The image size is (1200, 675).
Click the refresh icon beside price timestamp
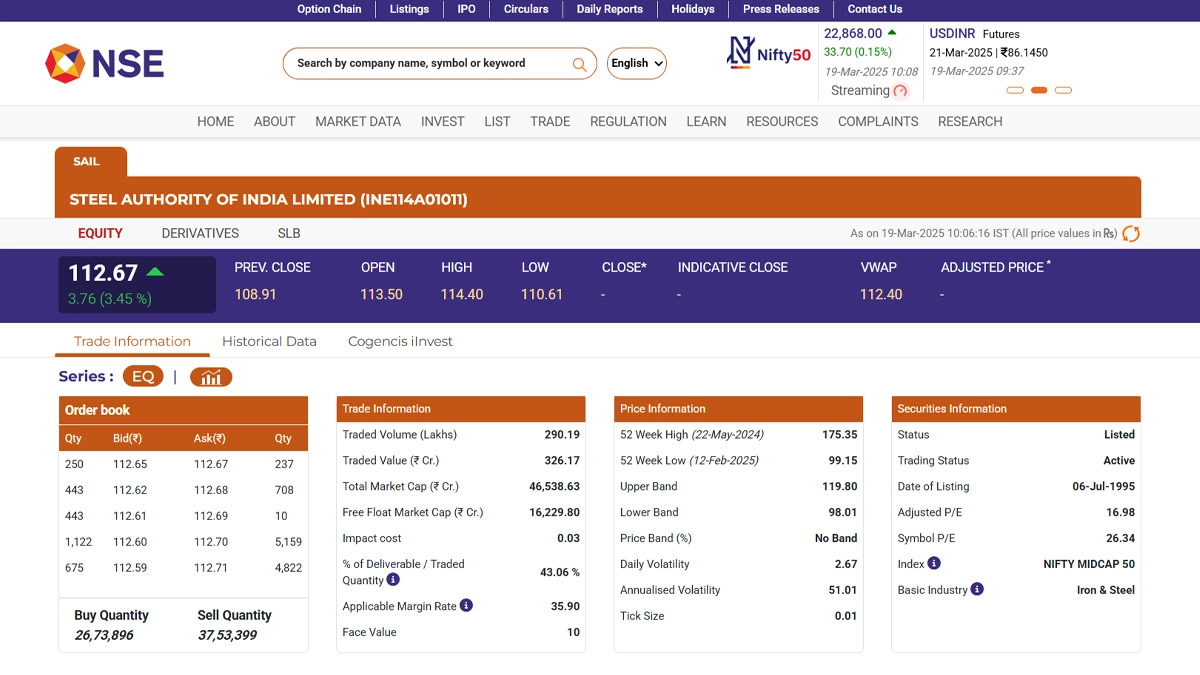(x=1131, y=234)
